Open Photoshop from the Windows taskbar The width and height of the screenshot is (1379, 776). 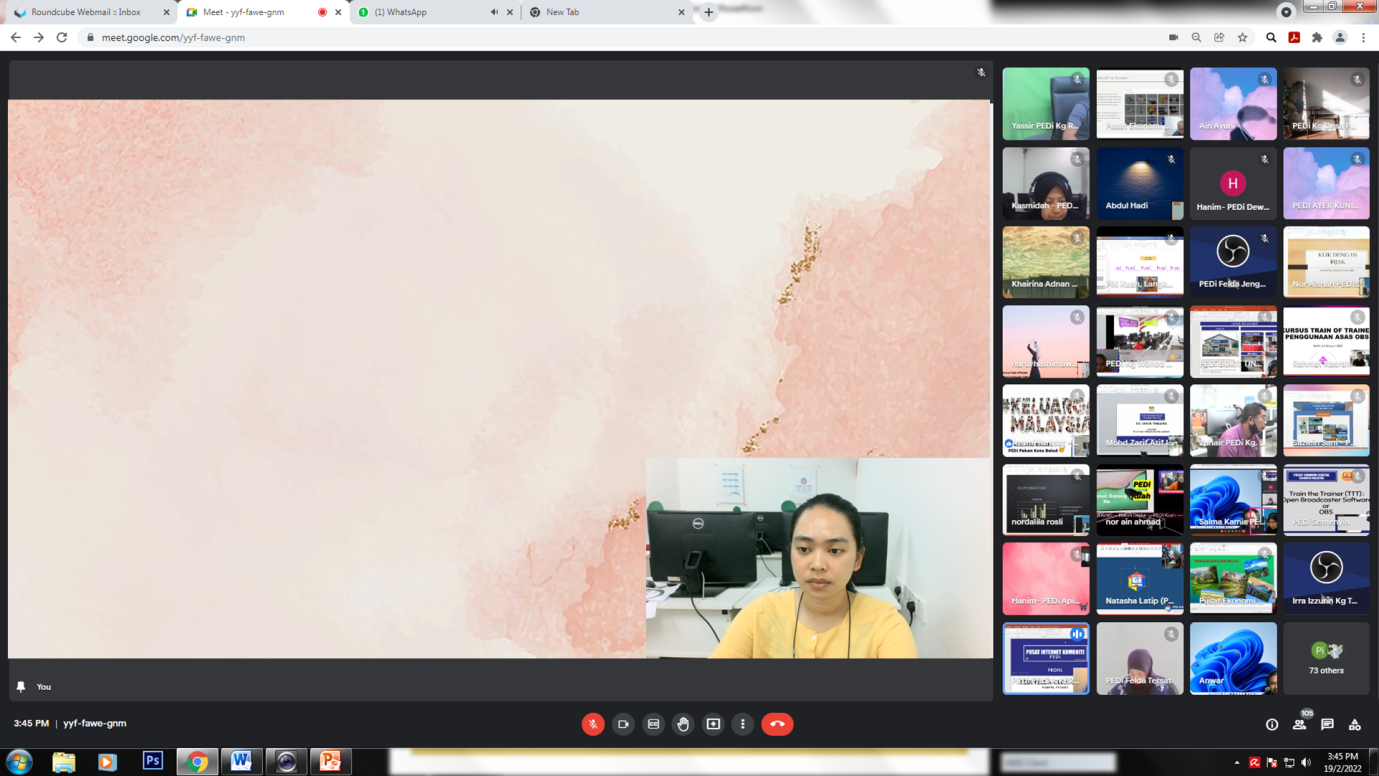[152, 761]
